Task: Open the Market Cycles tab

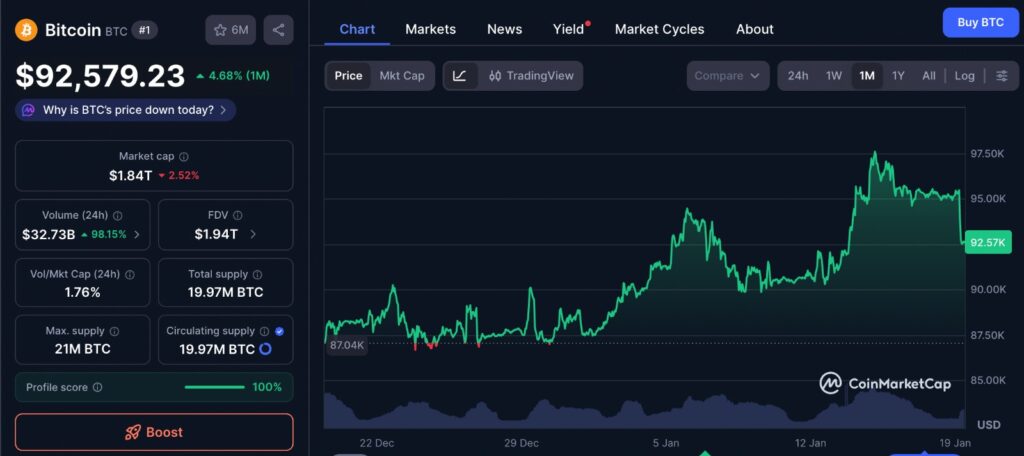Action: tap(660, 29)
